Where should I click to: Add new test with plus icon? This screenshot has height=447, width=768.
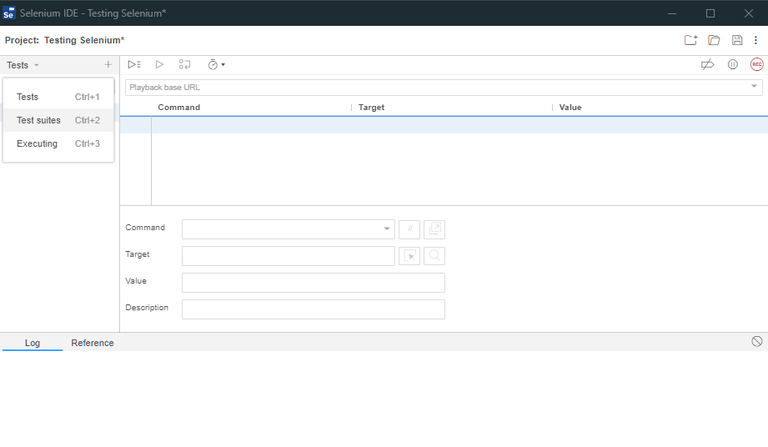point(108,65)
